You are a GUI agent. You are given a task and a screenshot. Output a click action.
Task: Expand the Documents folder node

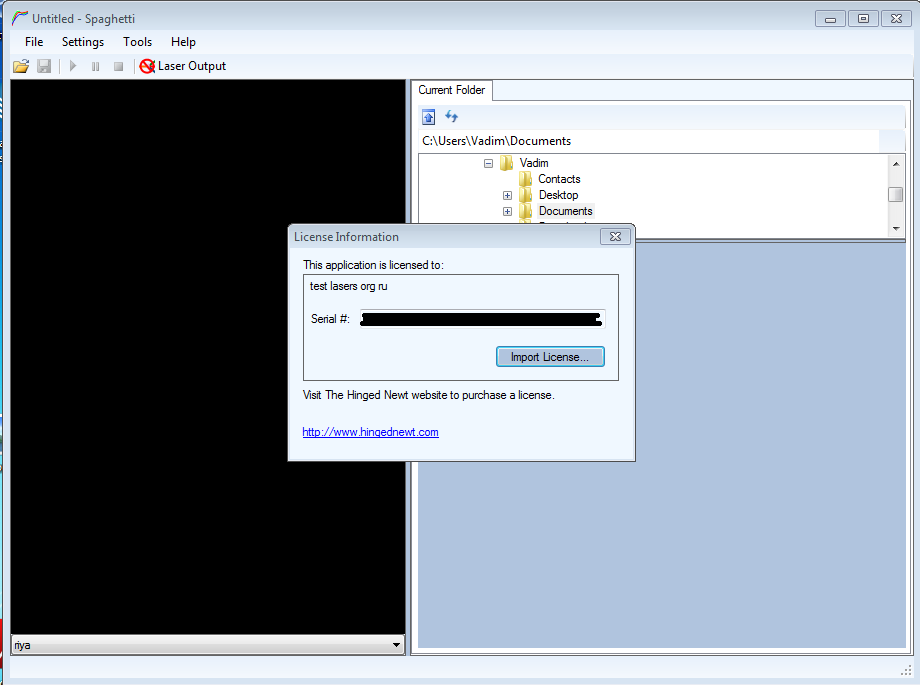507,211
